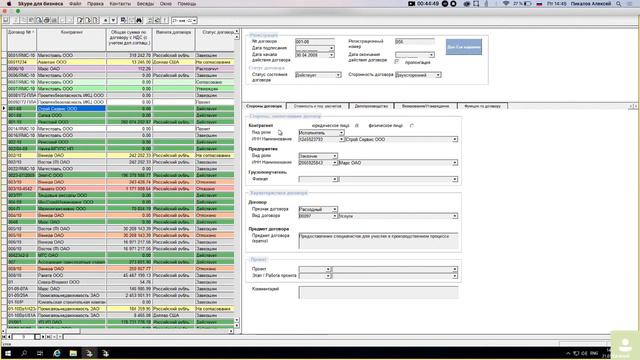This screenshot has width=640, height=360.
Task: Open the toolbar date combo box
Action: click(x=195, y=20)
